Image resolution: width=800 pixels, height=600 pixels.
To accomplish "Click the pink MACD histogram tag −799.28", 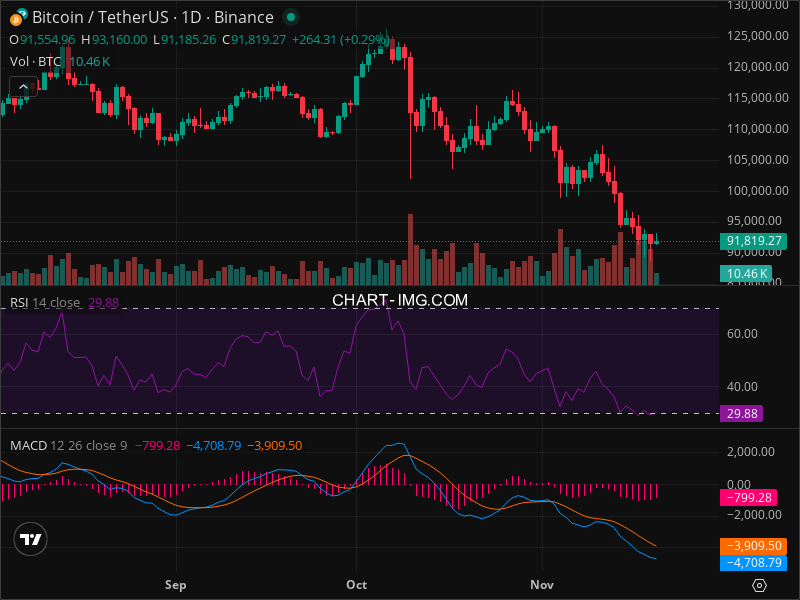I will pyautogui.click(x=752, y=497).
